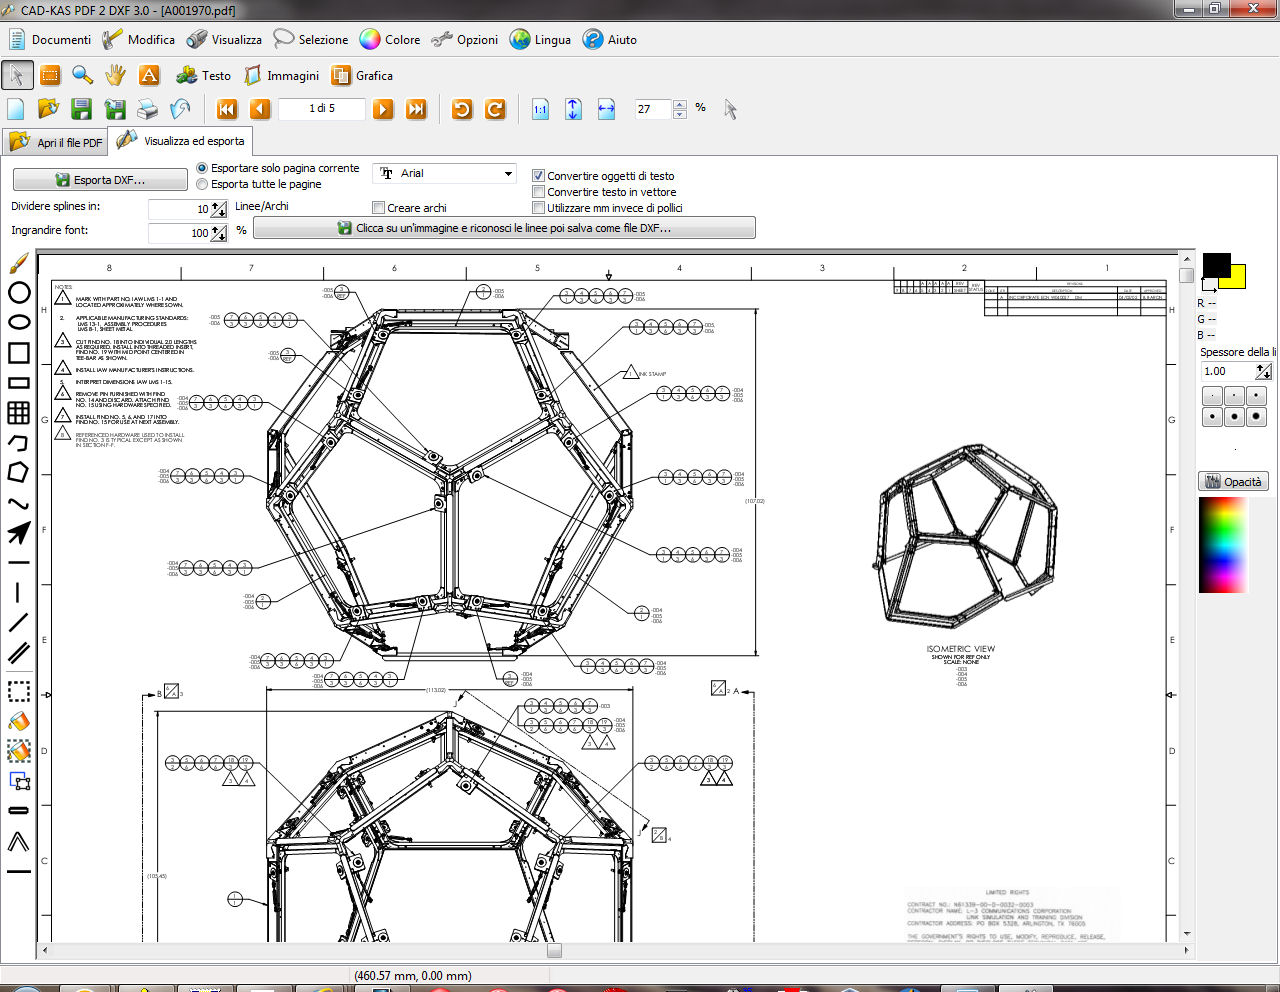Adjust the Dividere splines stepper
This screenshot has height=992, width=1280.
click(219, 209)
